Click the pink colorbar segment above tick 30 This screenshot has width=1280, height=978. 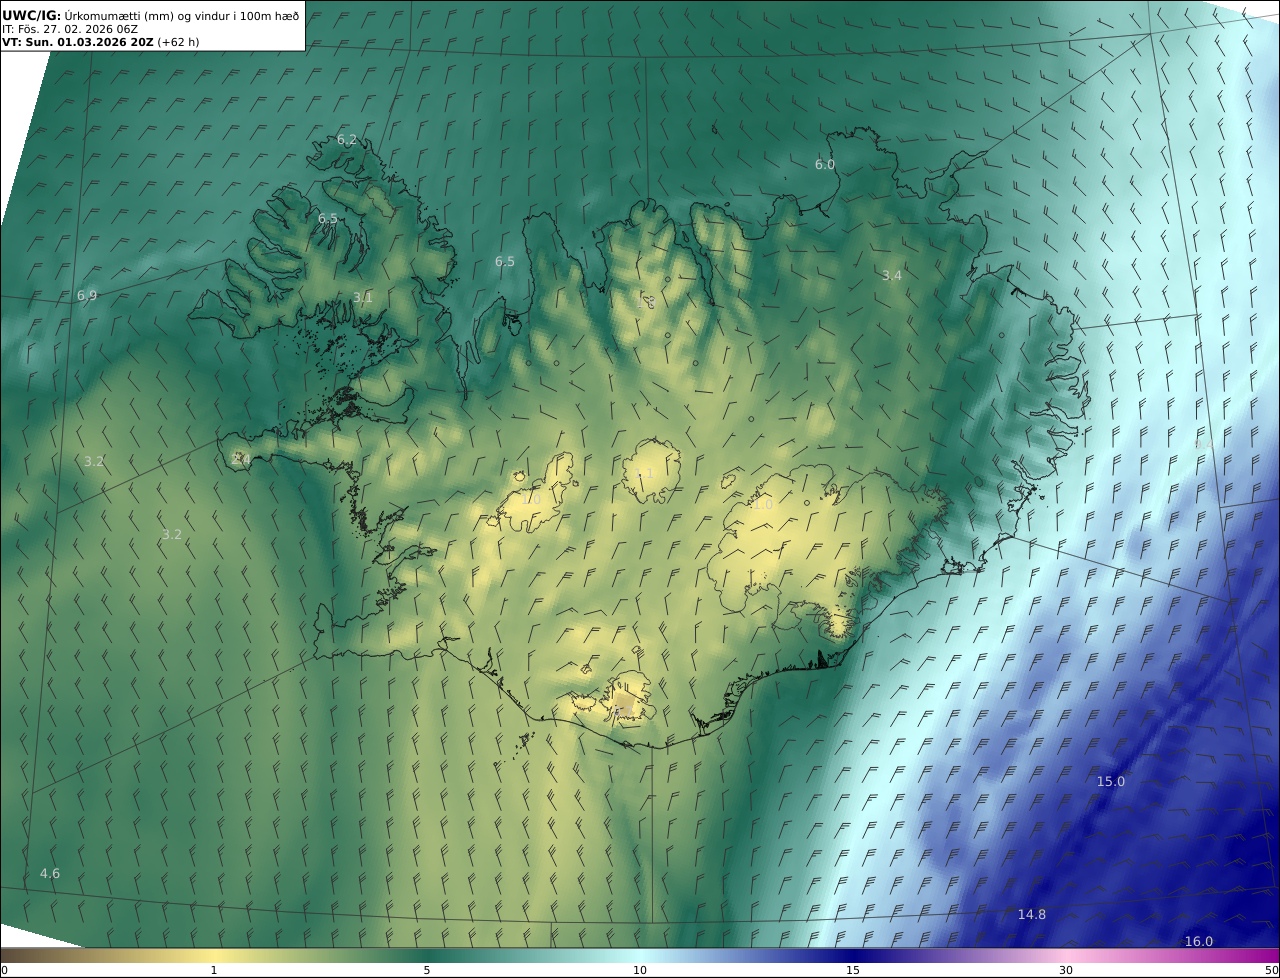(1066, 955)
